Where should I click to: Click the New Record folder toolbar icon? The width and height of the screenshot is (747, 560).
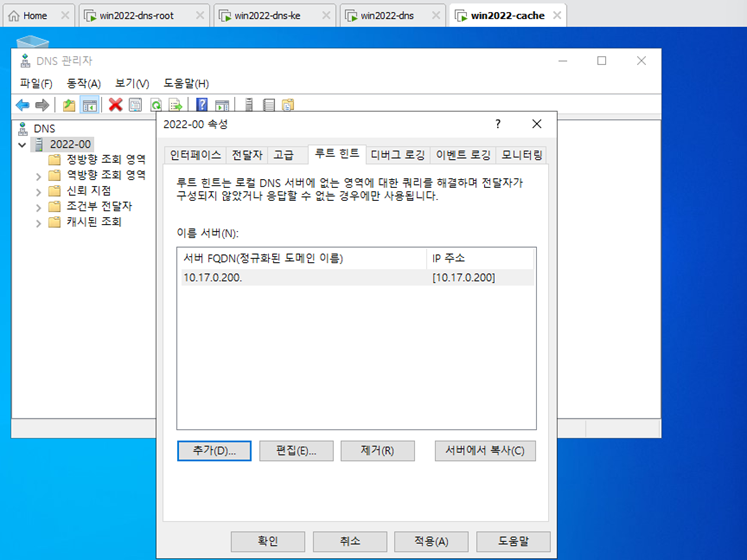click(288, 105)
